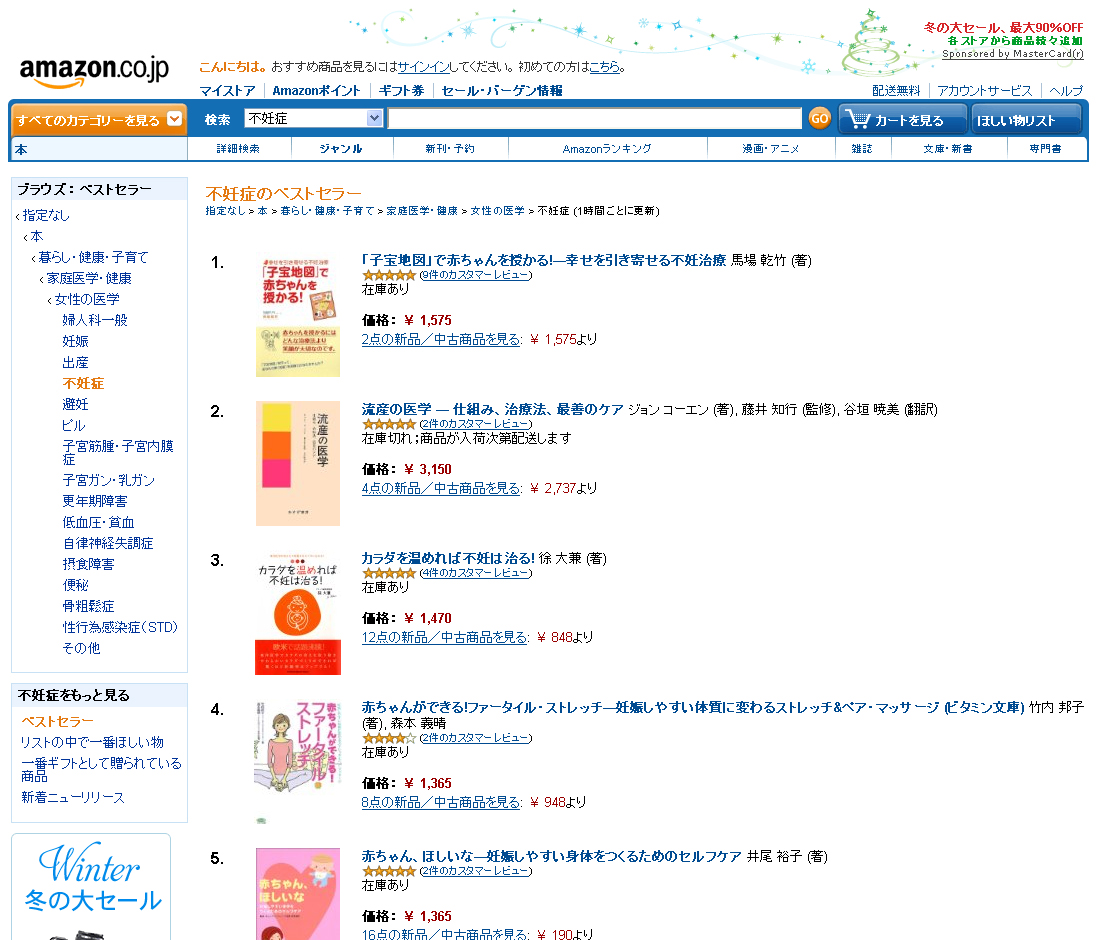Click the サインイン link
Image resolution: width=1097 pixels, height=940 pixels.
pos(423,67)
